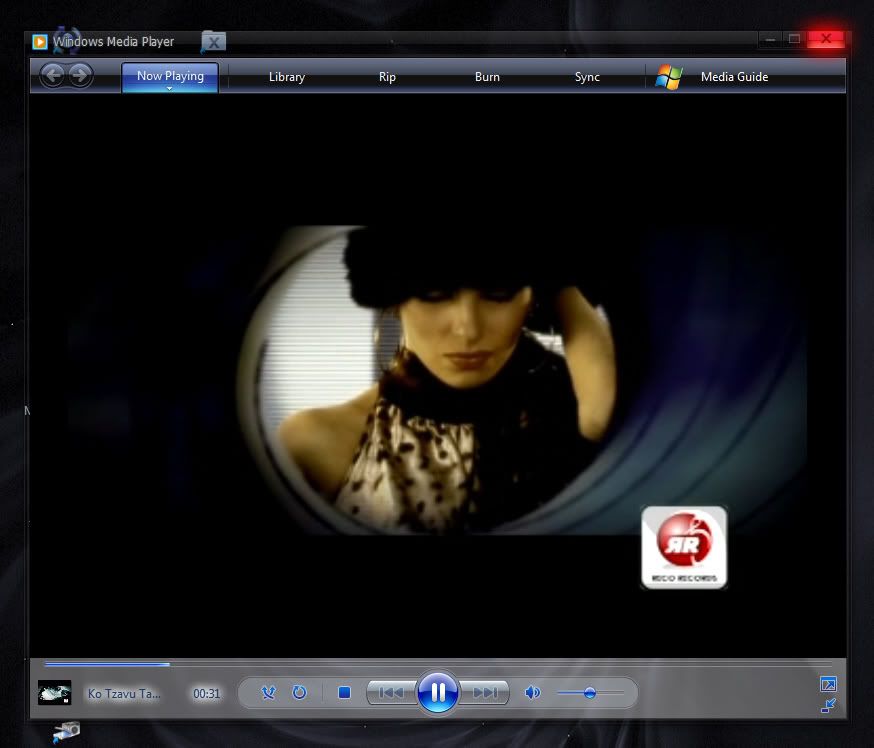Toggle repeat mode
The height and width of the screenshot is (748, 874).
(299, 692)
